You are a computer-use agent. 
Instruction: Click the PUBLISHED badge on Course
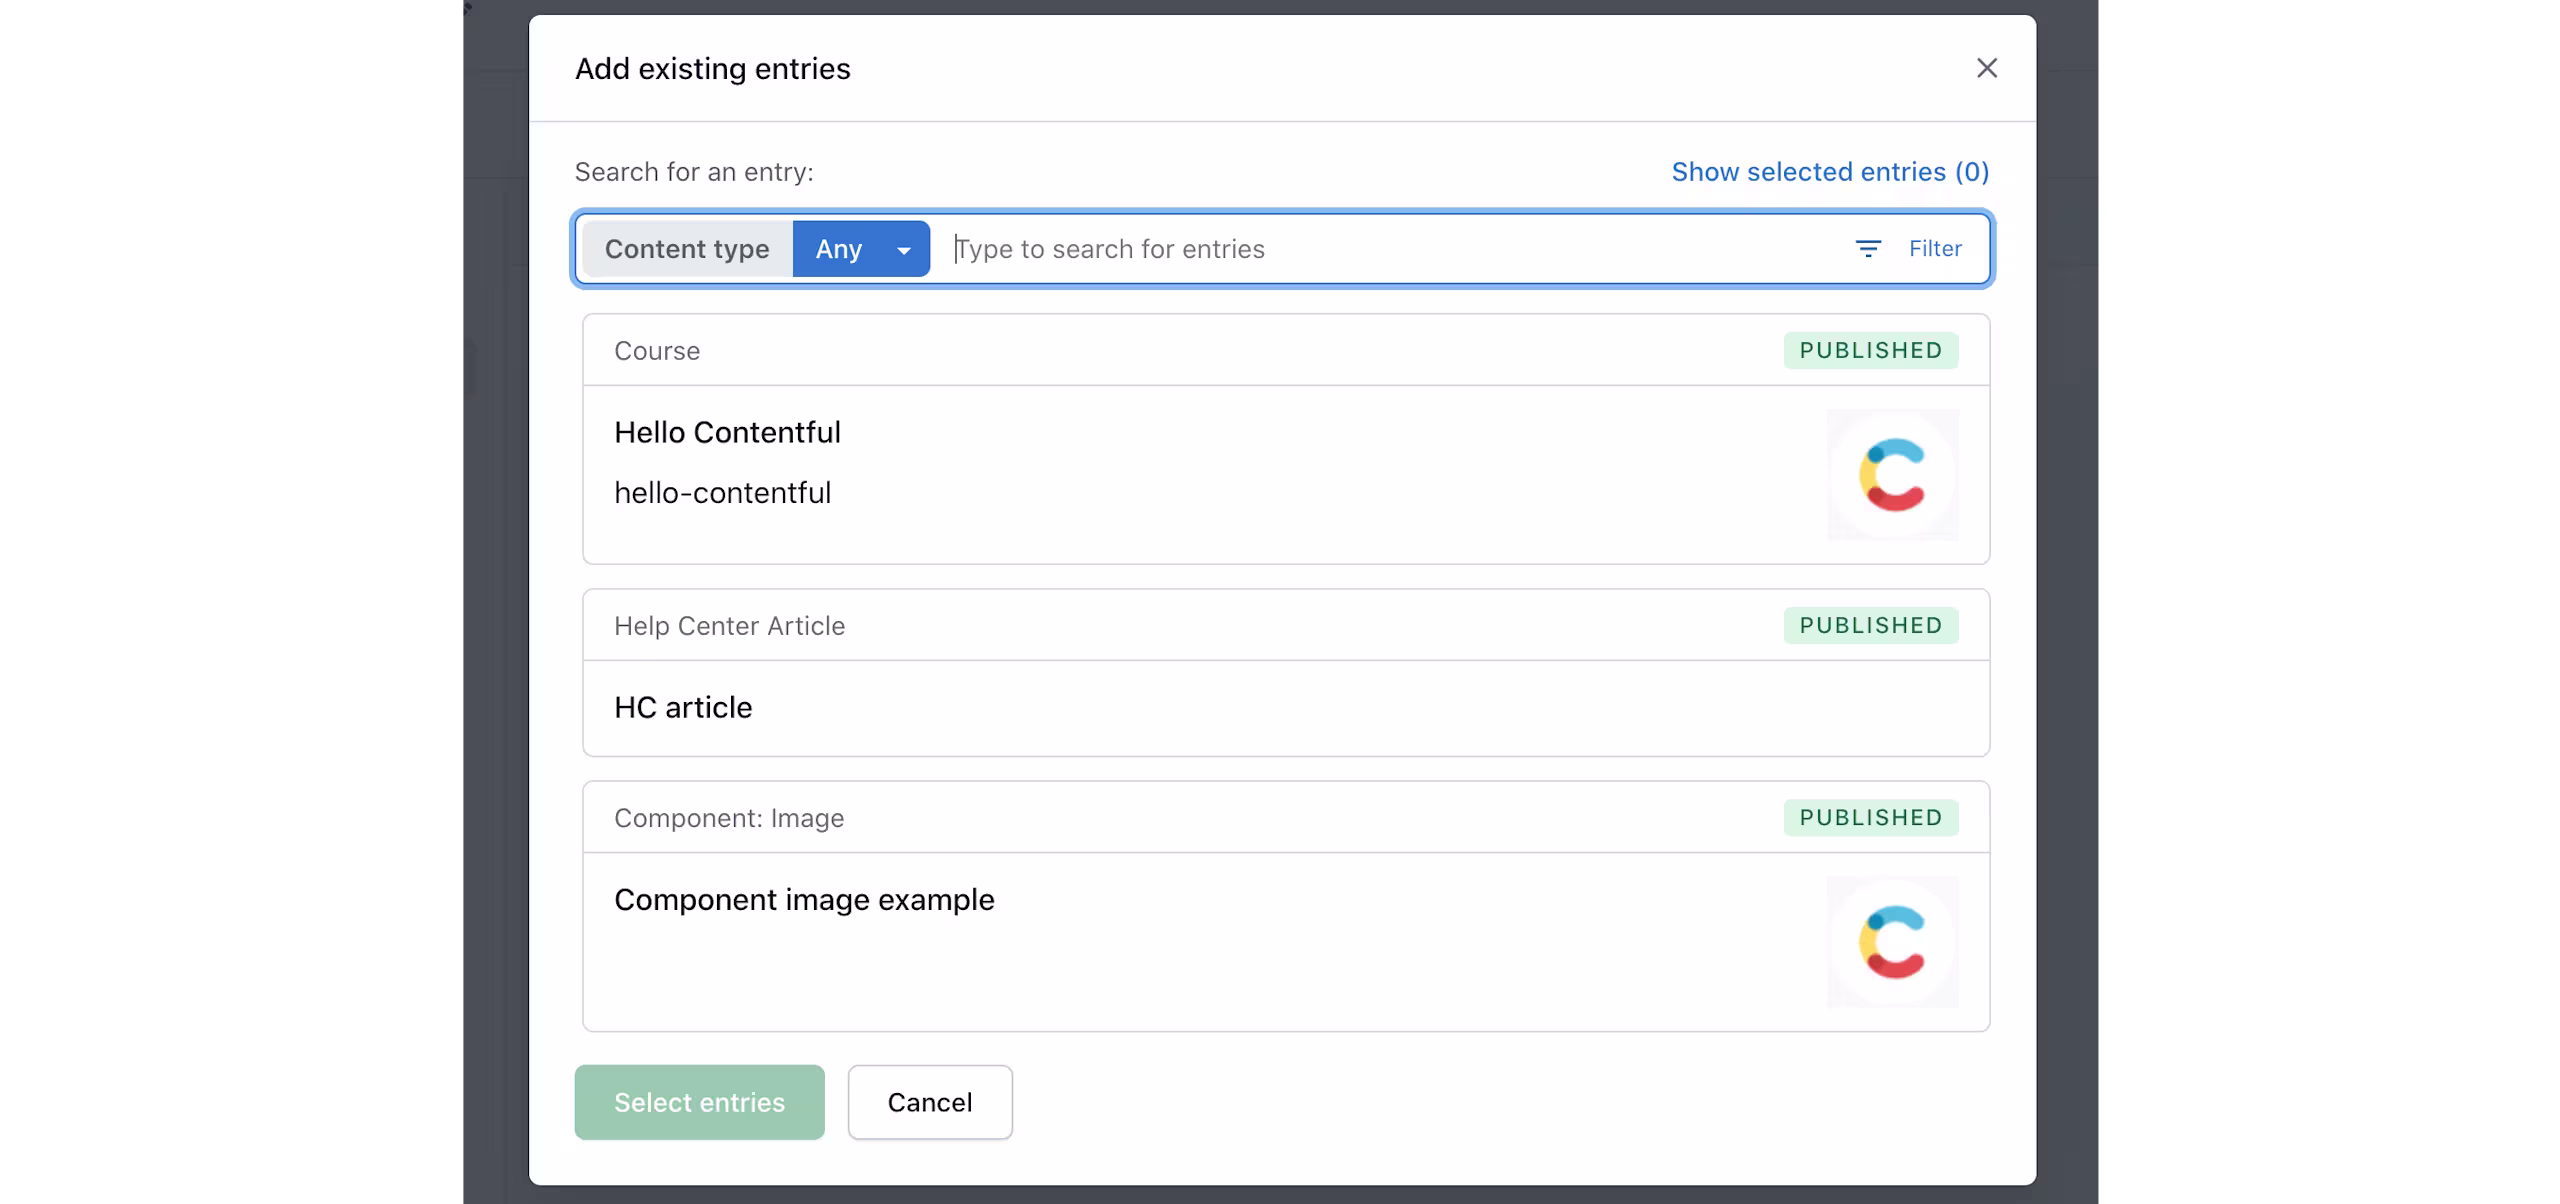1870,351
